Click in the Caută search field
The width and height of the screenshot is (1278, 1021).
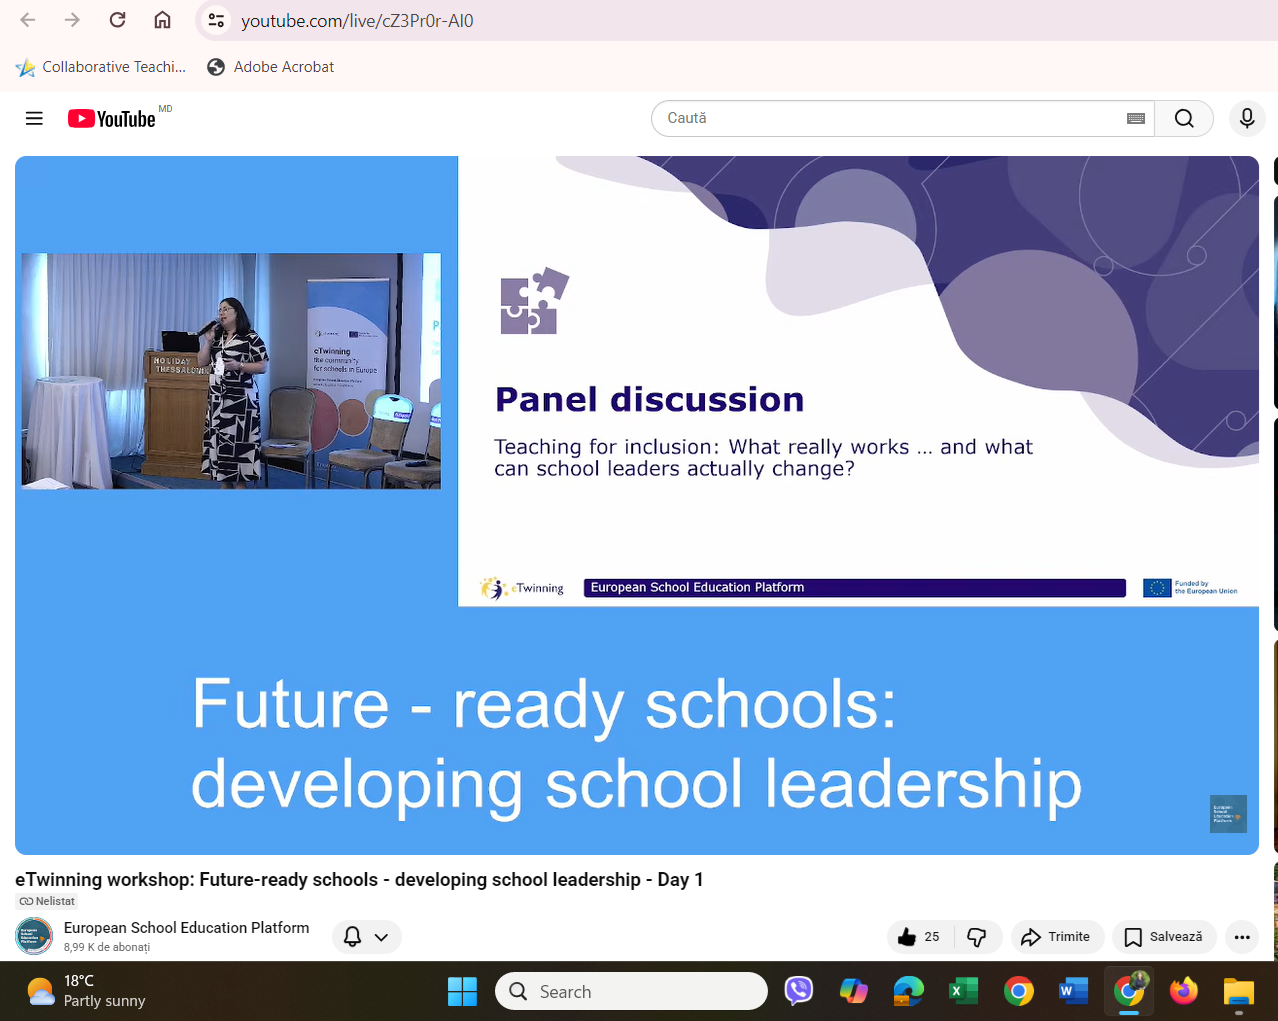click(890, 119)
